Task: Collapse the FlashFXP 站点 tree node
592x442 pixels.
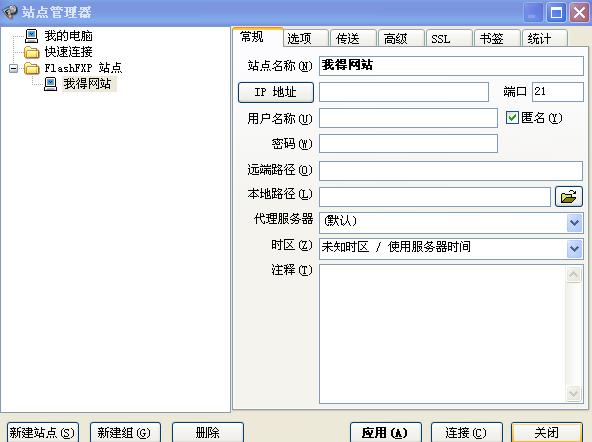Action: click(14, 68)
